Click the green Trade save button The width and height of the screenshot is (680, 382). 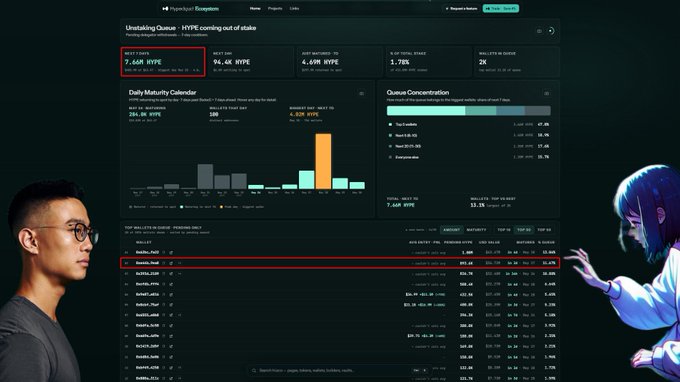pyautogui.click(x=501, y=9)
